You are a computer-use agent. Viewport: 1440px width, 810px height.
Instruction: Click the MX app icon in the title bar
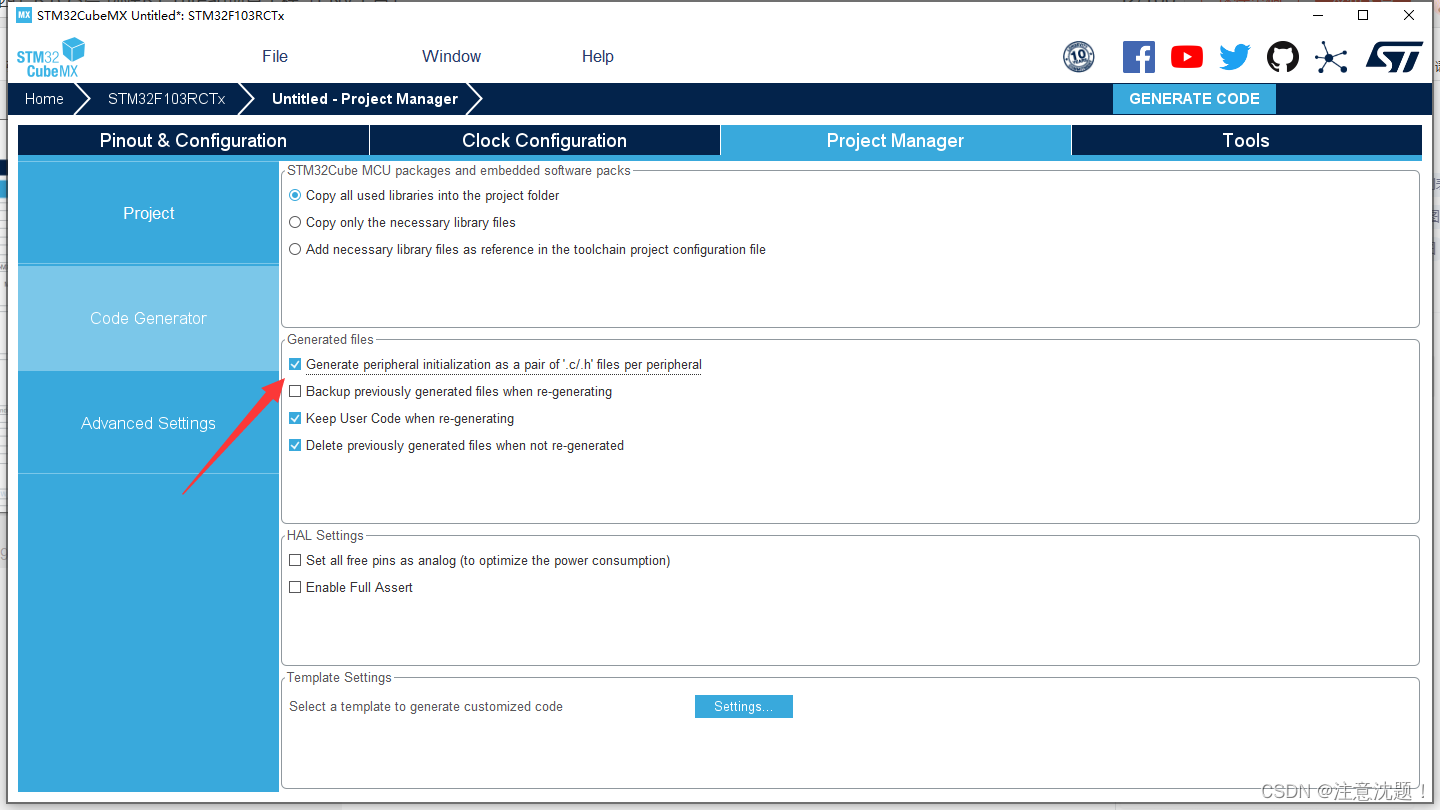(24, 15)
